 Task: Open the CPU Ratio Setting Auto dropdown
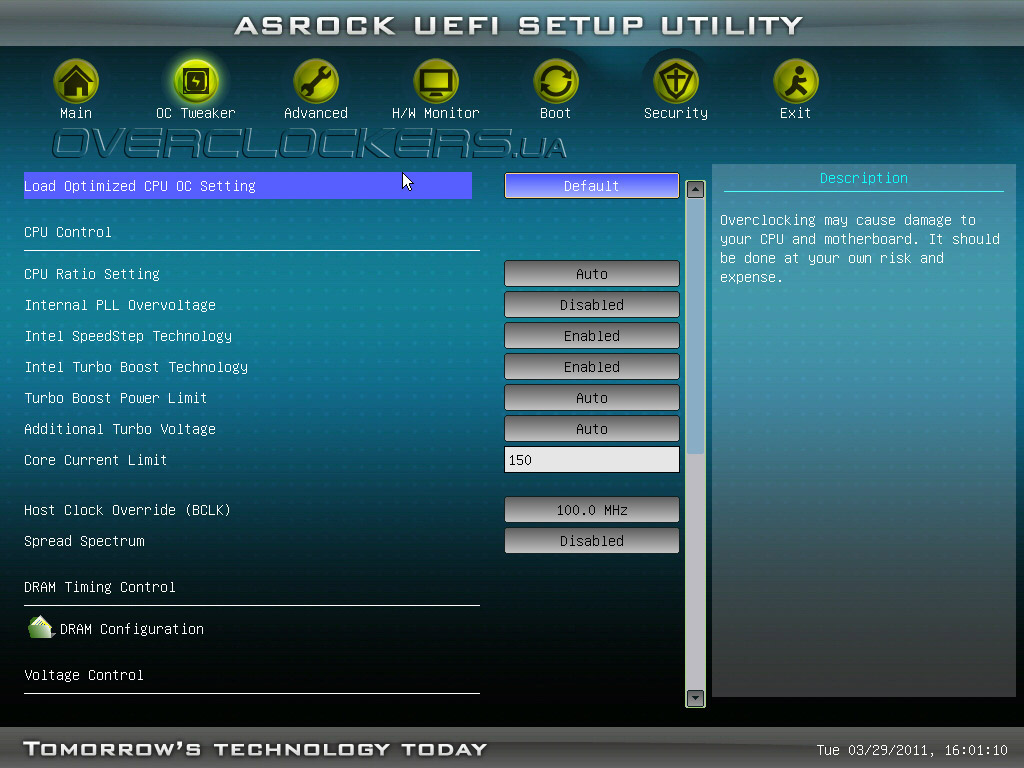592,274
